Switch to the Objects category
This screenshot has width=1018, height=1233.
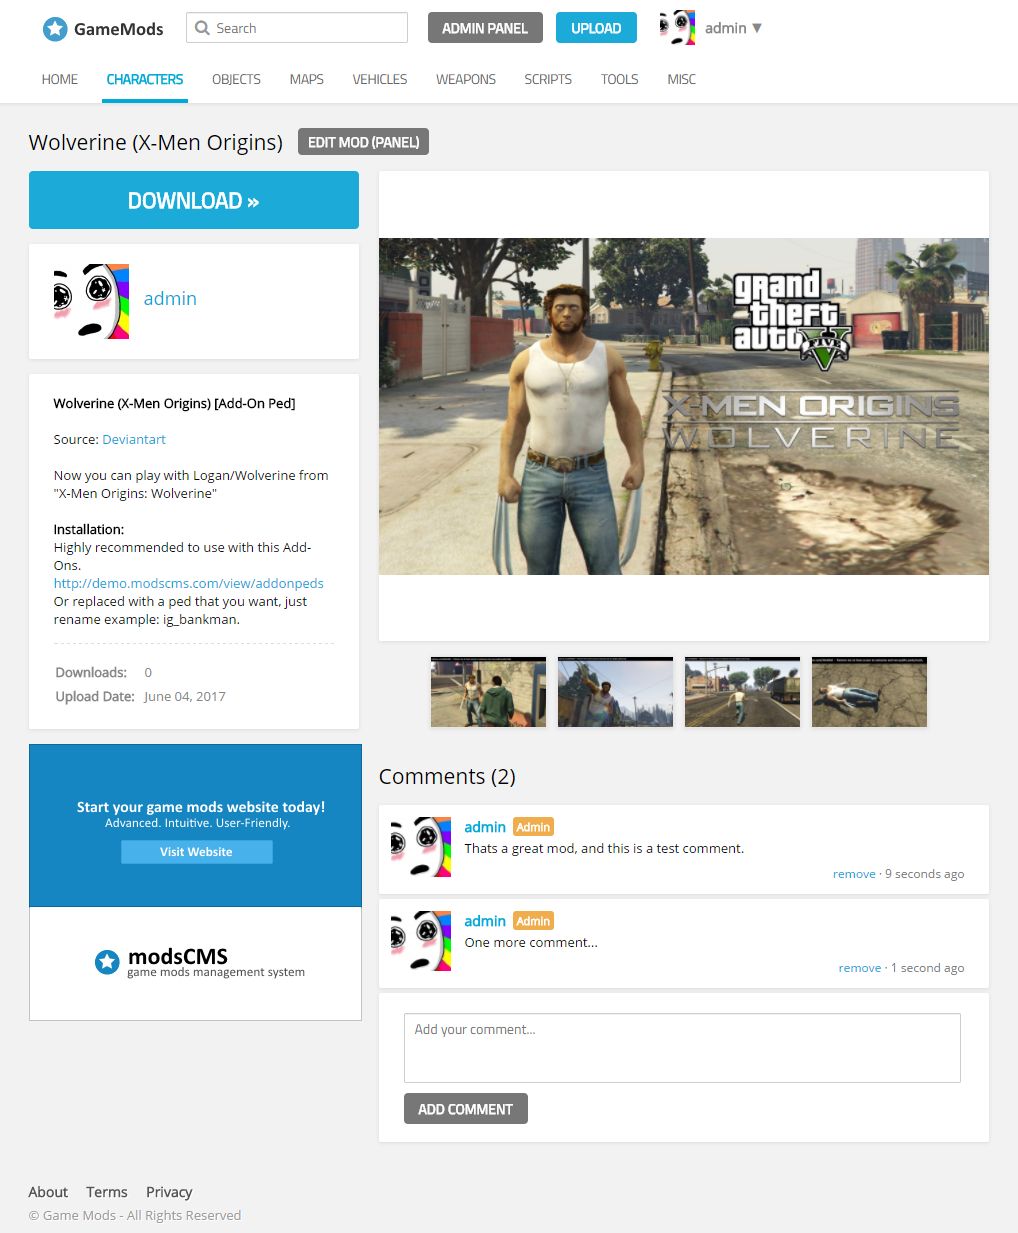pos(236,79)
